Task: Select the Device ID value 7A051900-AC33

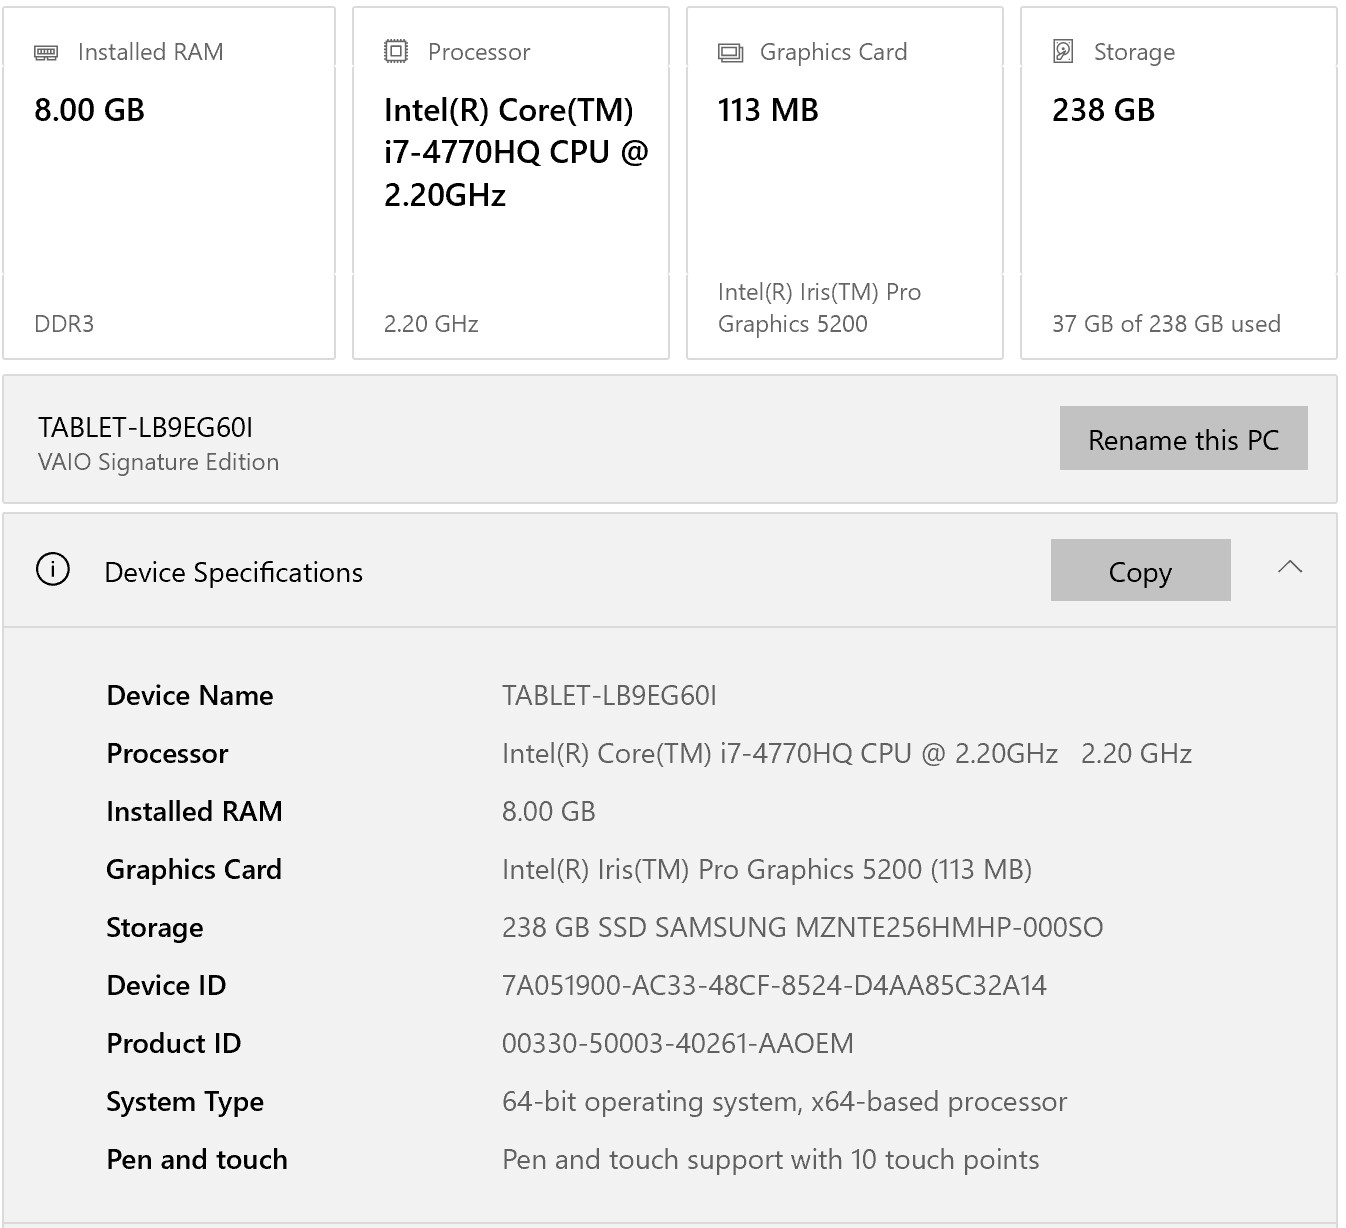Action: click(774, 986)
